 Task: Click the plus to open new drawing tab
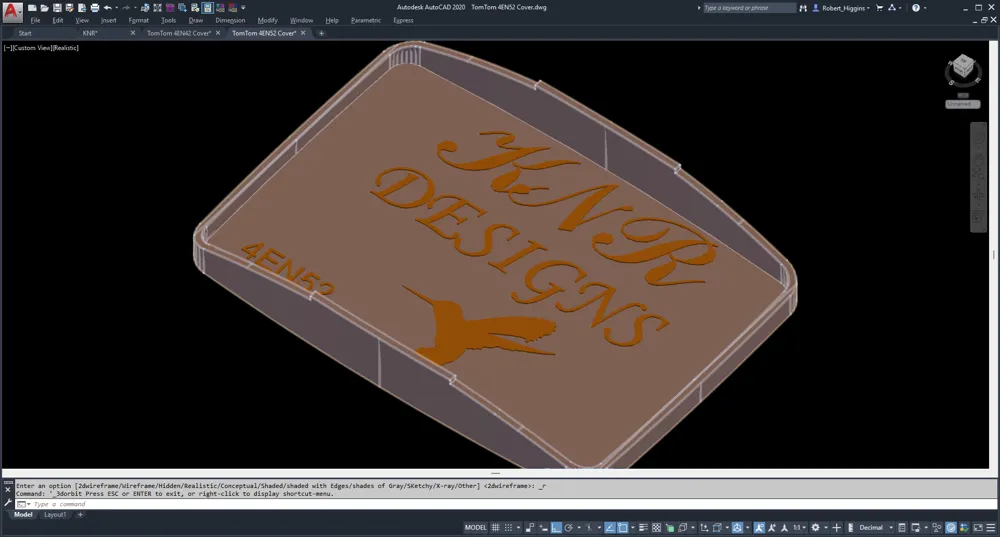[321, 33]
